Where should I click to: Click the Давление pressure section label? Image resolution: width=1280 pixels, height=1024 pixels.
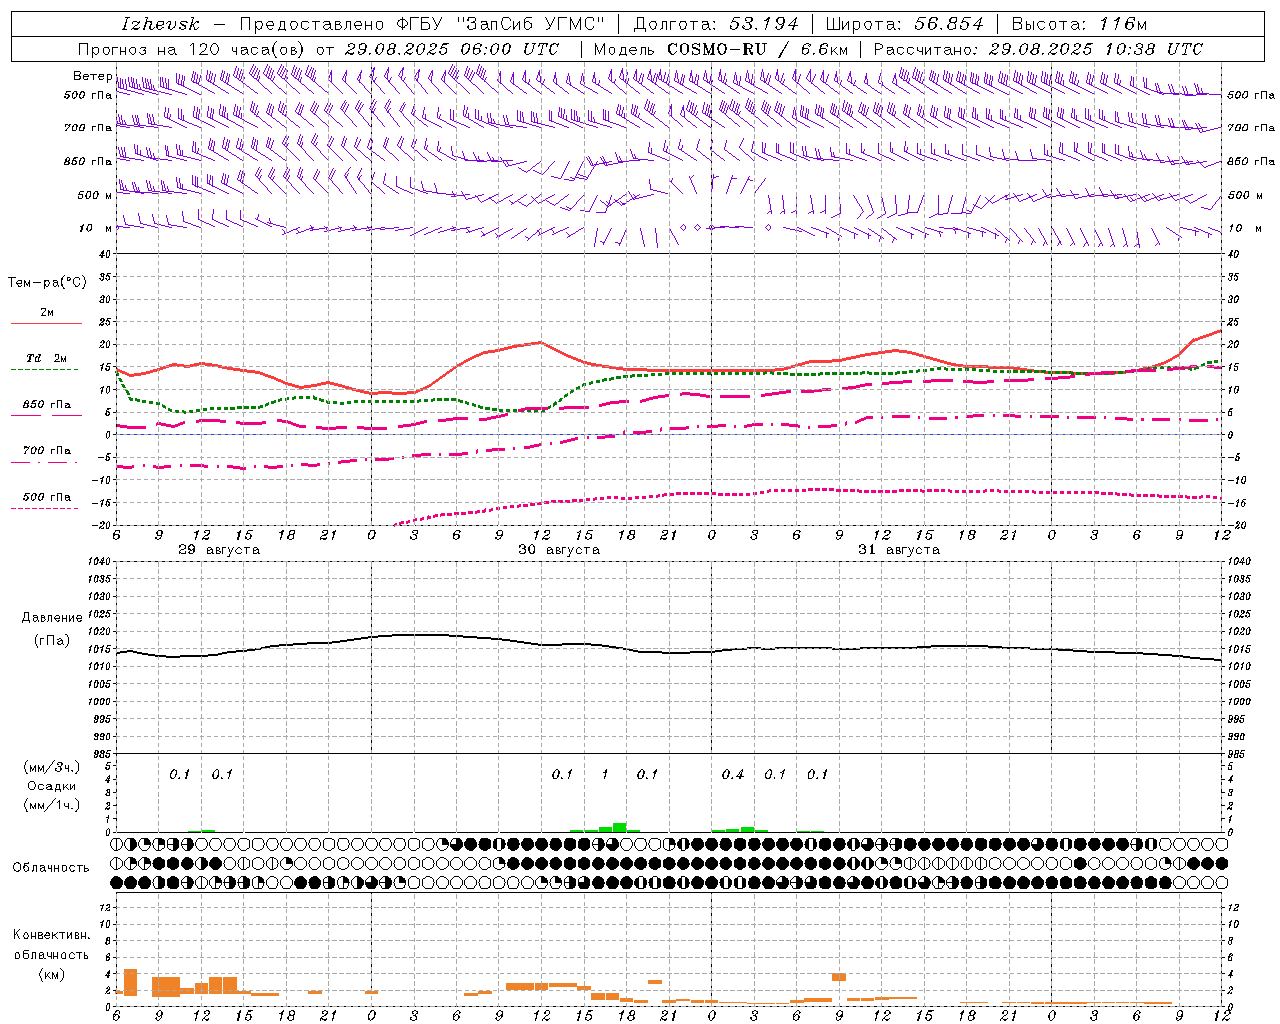pos(52,618)
